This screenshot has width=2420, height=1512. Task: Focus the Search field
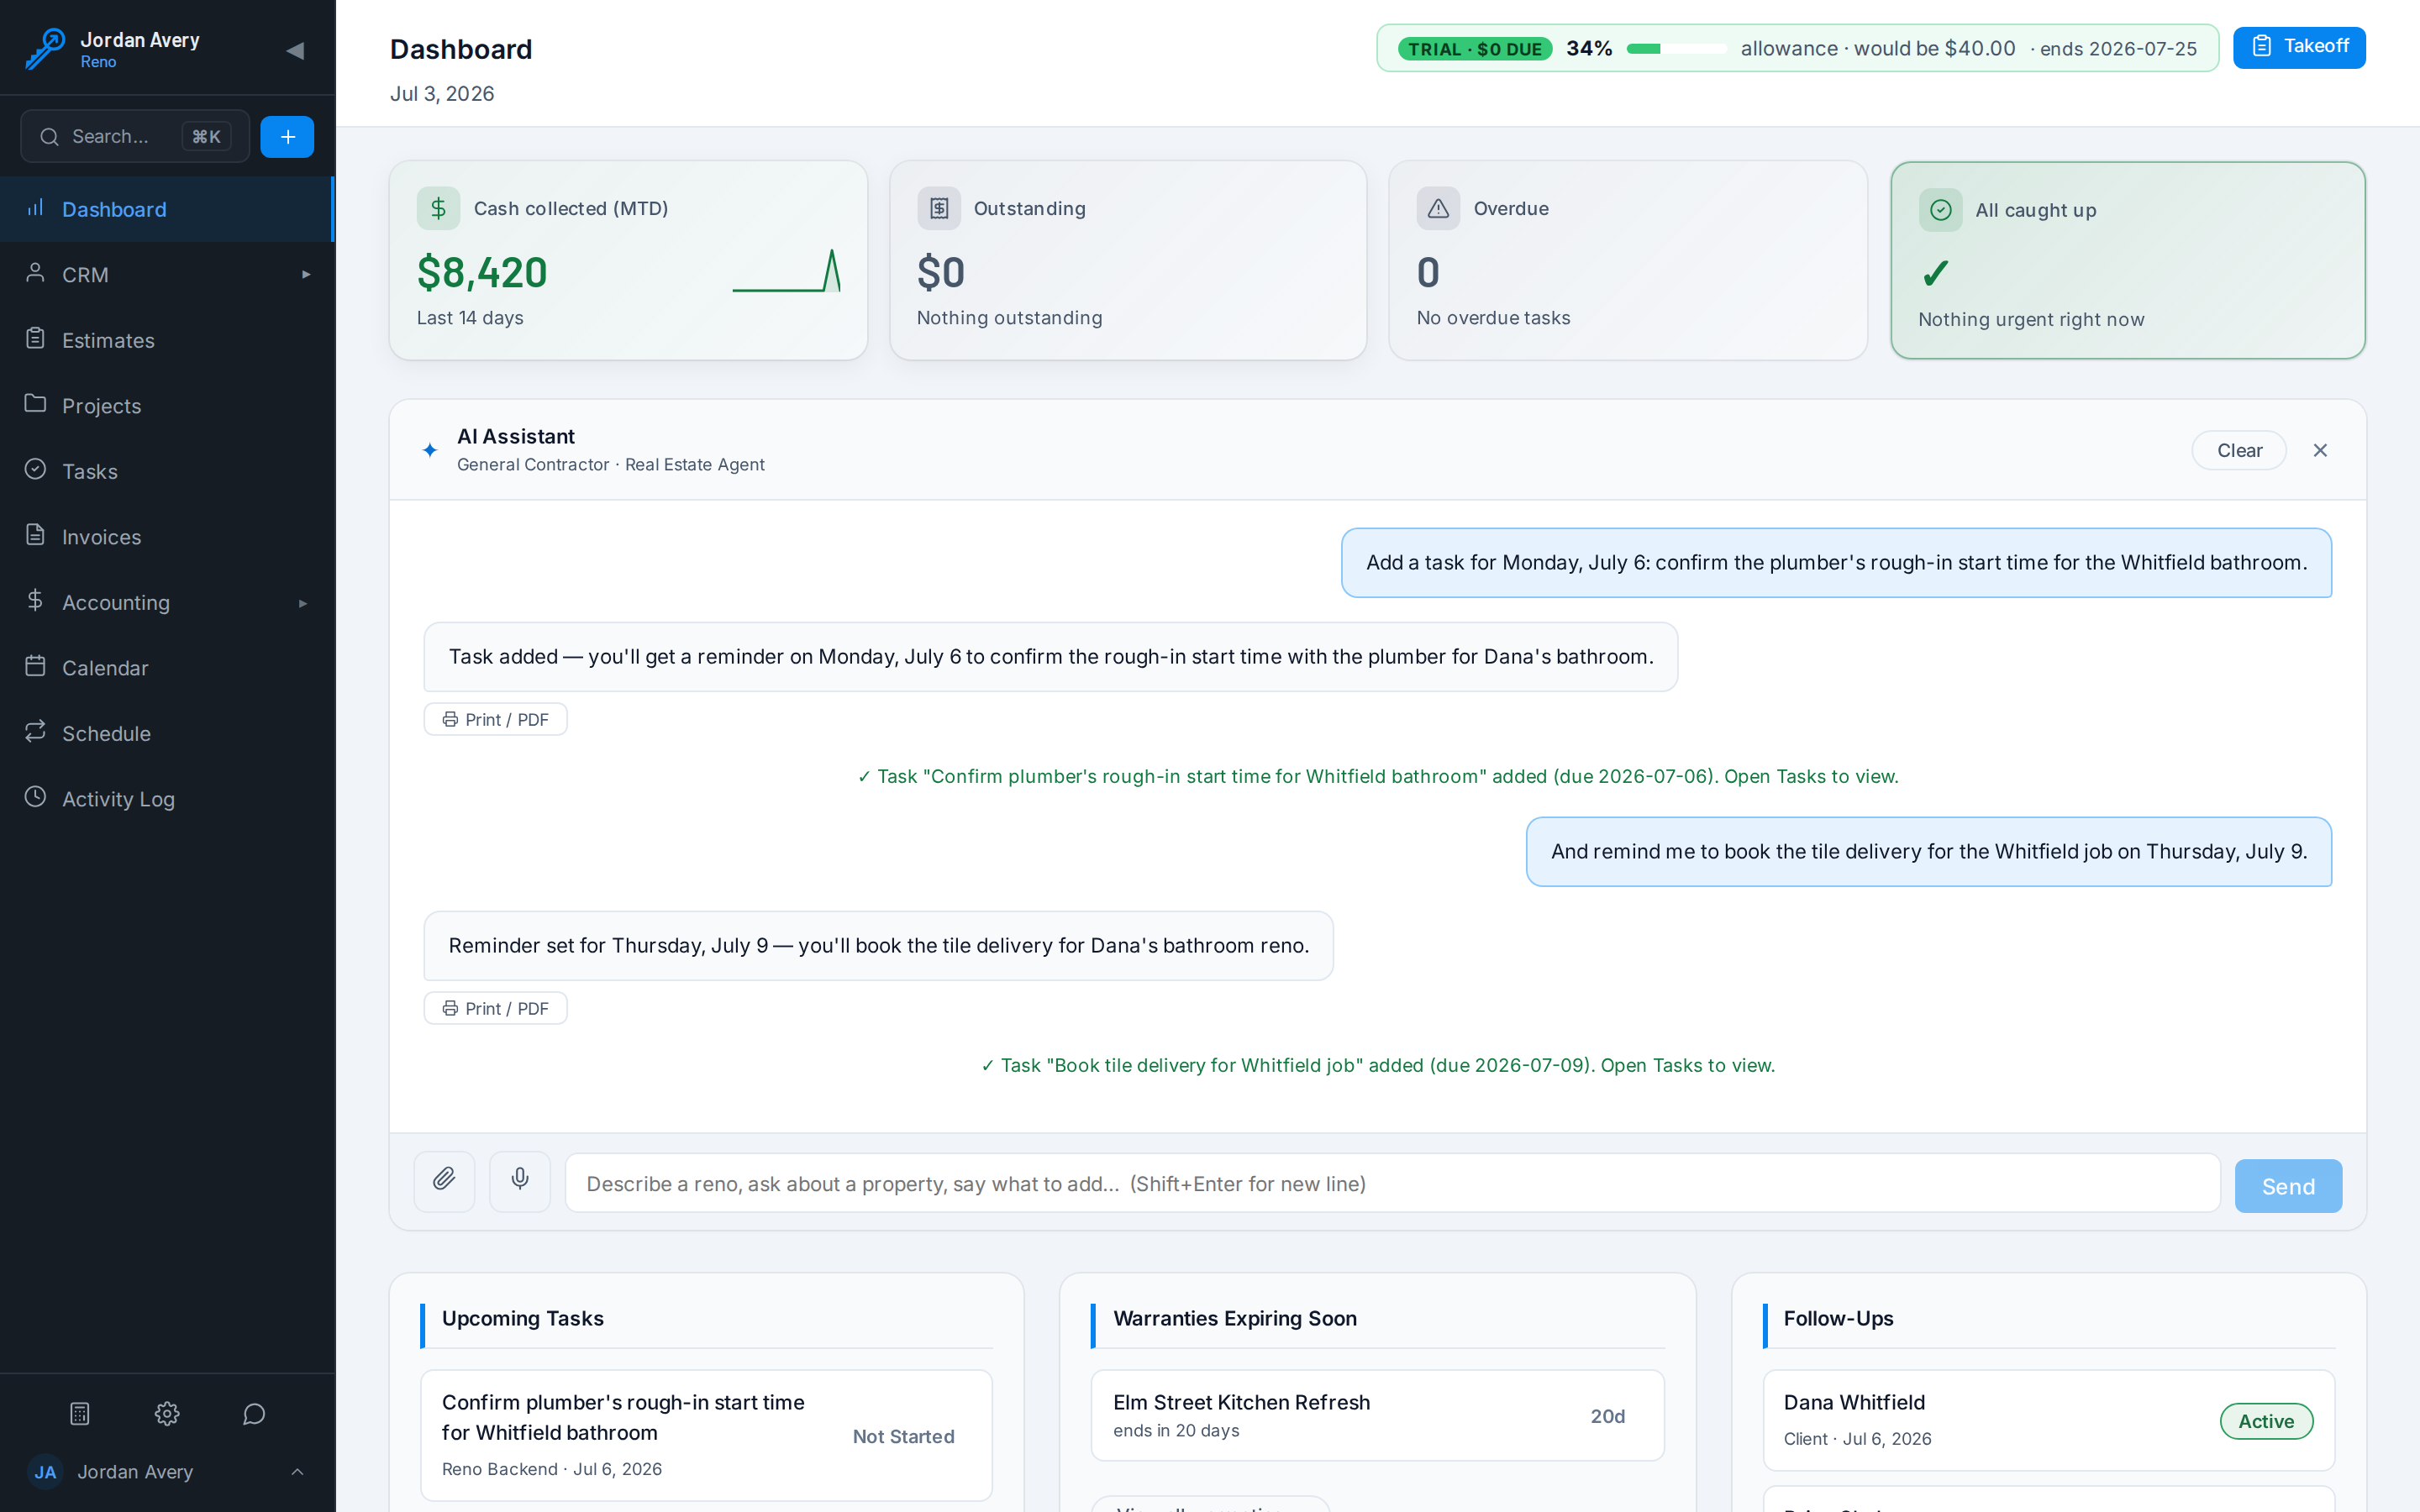tap(135, 136)
